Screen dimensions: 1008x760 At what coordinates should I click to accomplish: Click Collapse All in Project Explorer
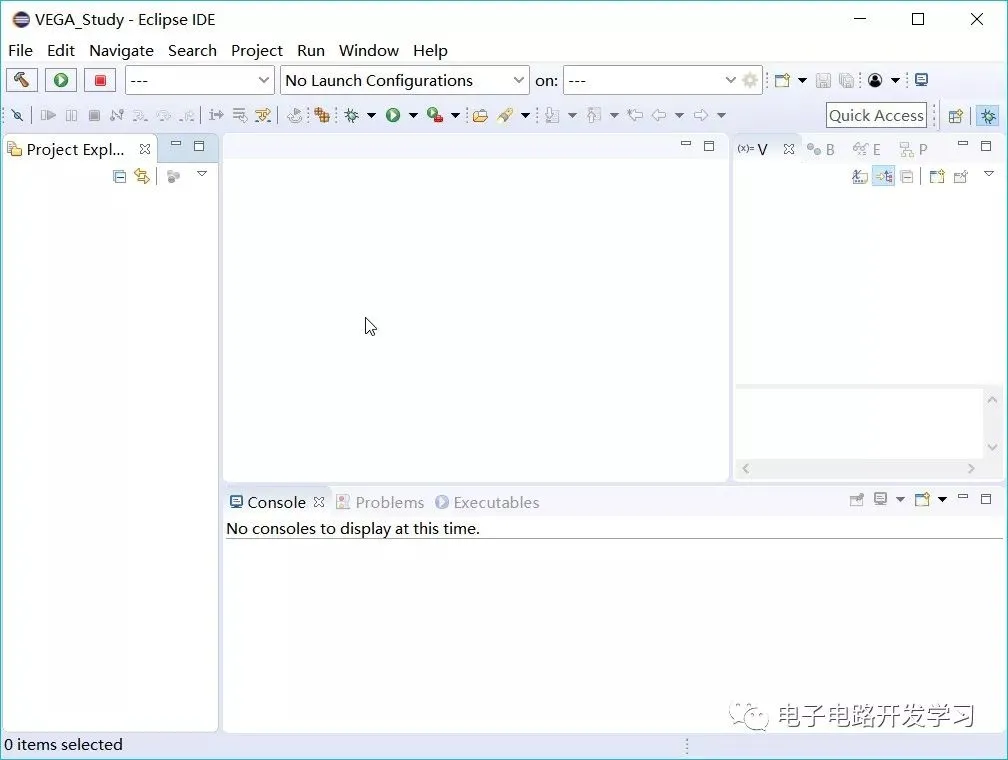[120, 176]
